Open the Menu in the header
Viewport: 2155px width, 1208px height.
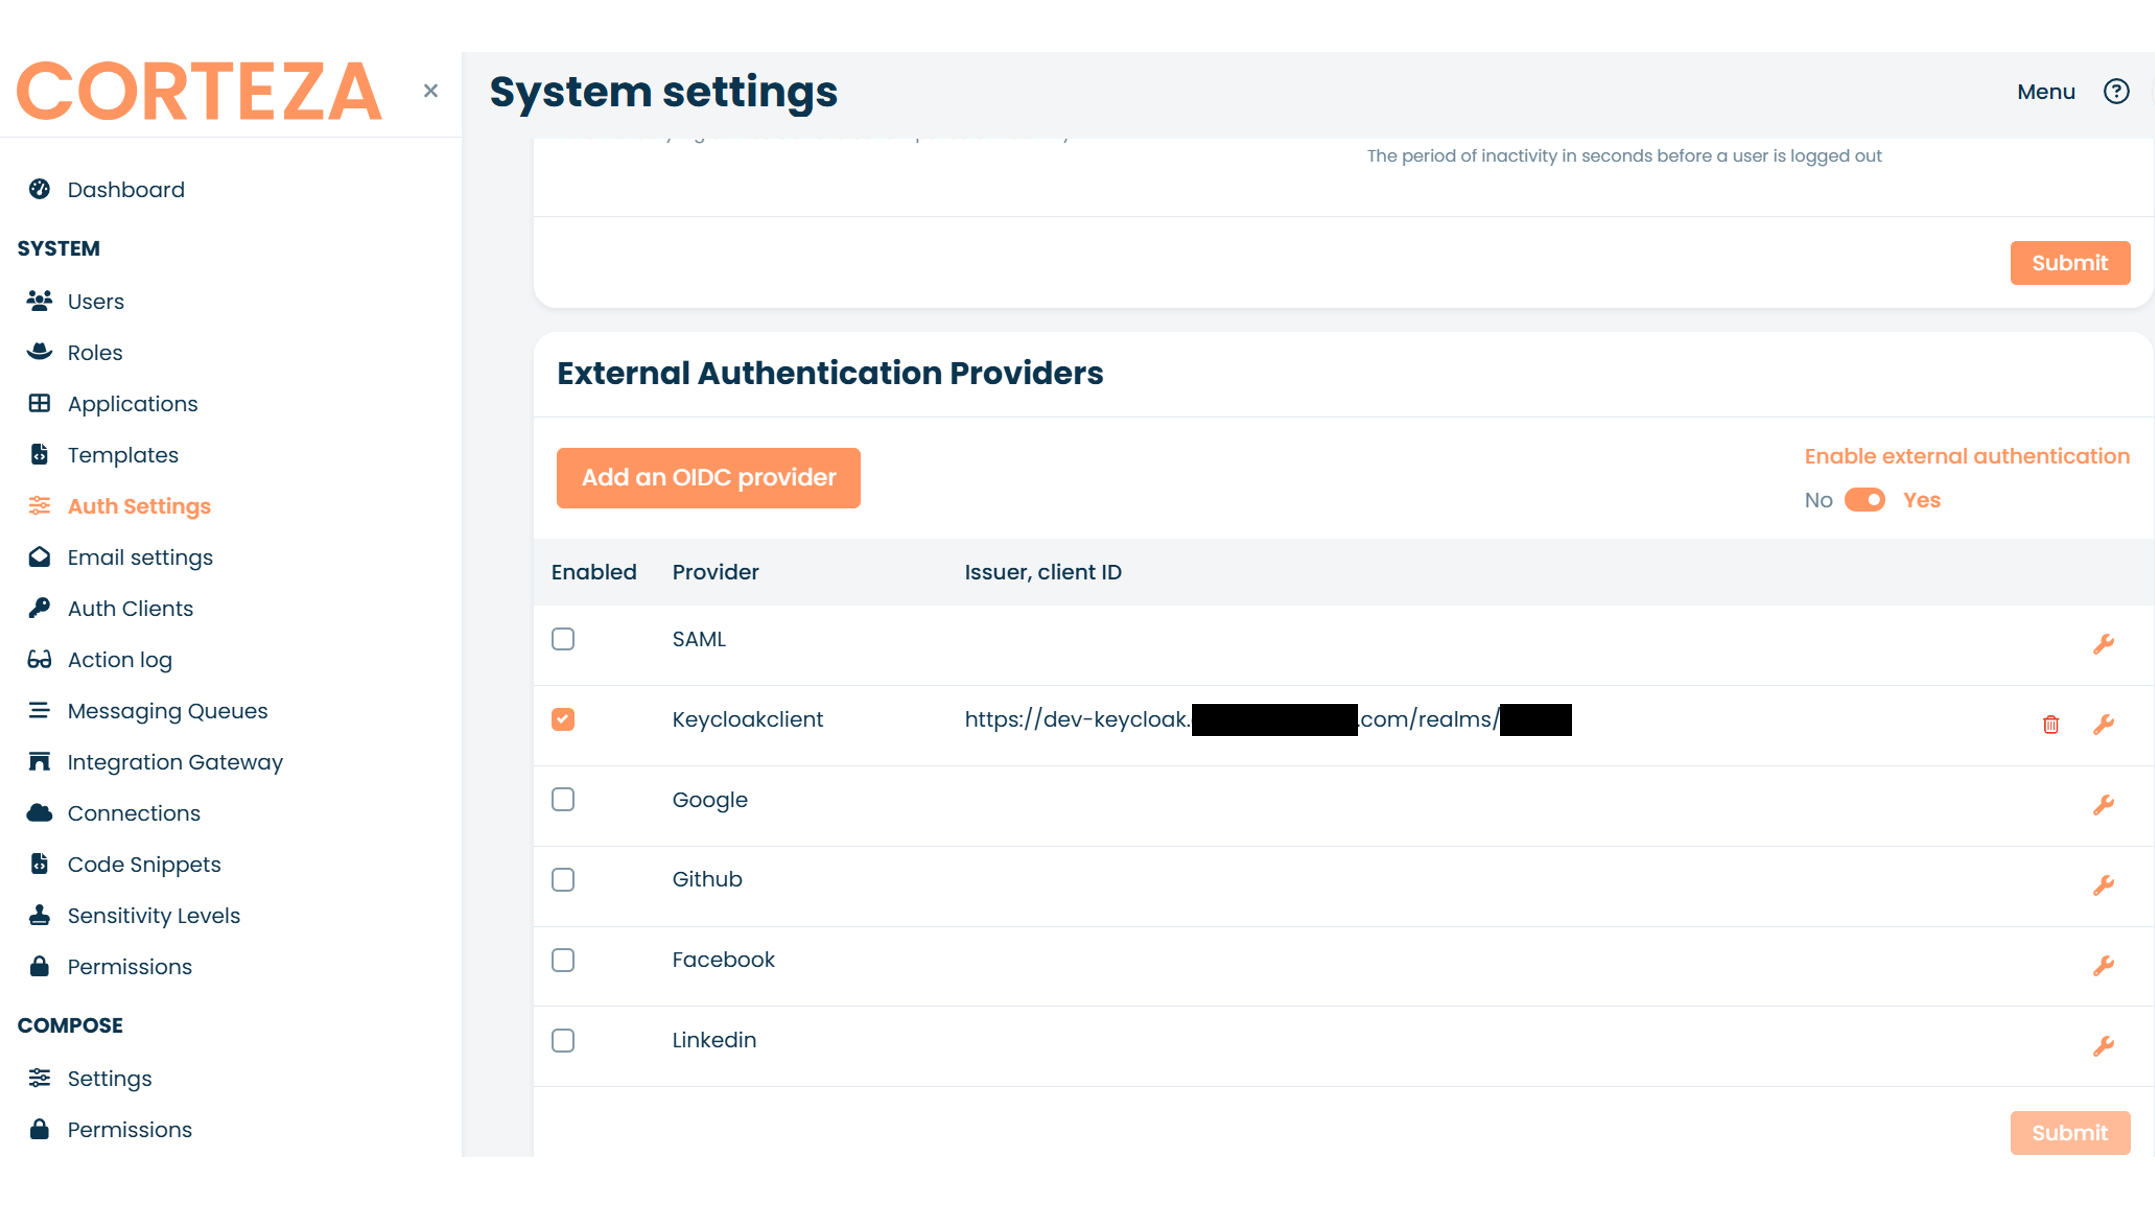click(x=2046, y=91)
